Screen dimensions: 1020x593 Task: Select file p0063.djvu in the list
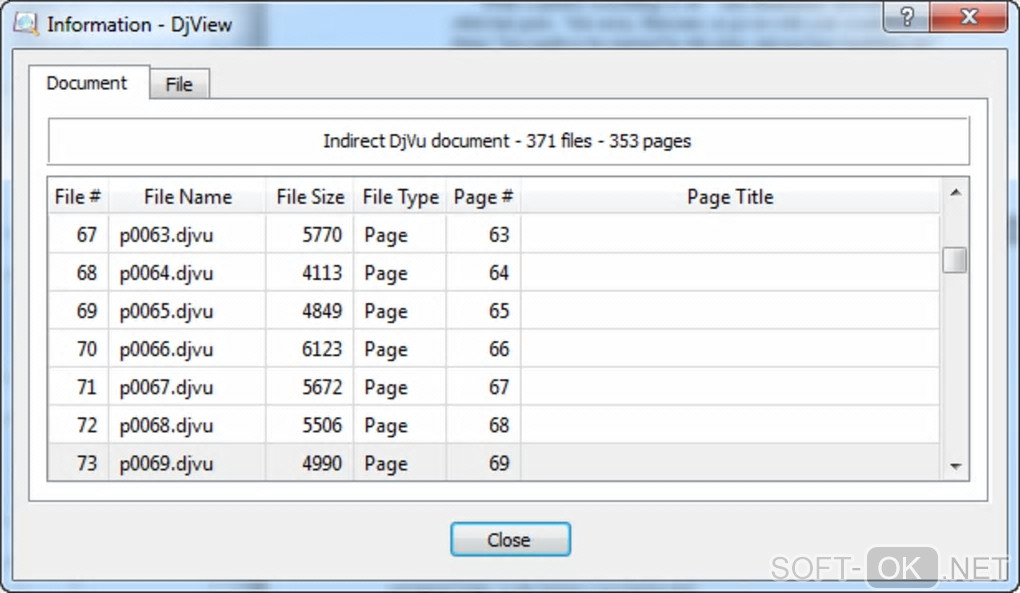(x=167, y=235)
